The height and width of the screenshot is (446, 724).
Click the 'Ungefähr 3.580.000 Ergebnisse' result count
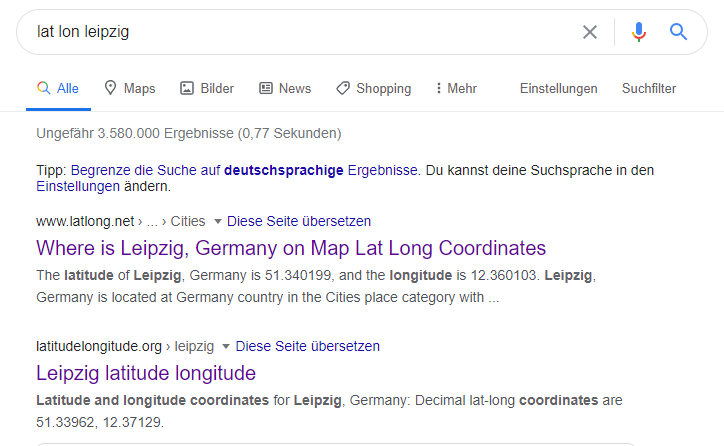(189, 133)
